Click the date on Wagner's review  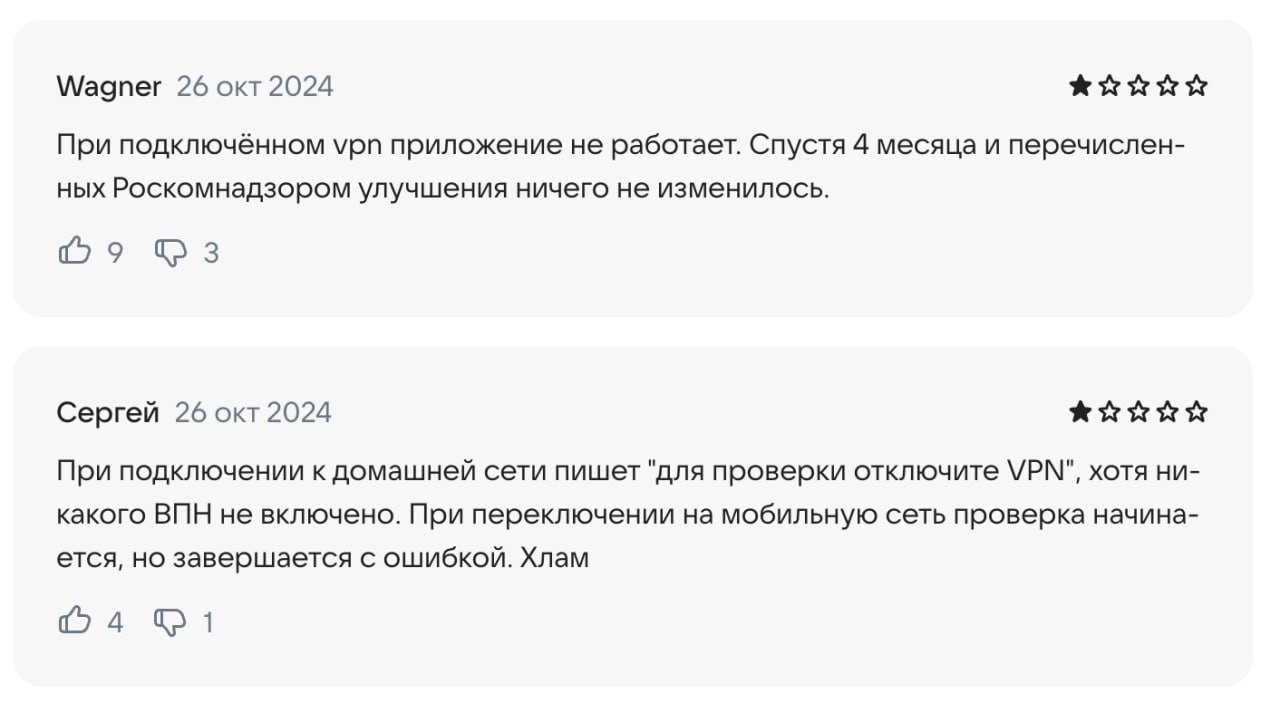pyautogui.click(x=255, y=87)
